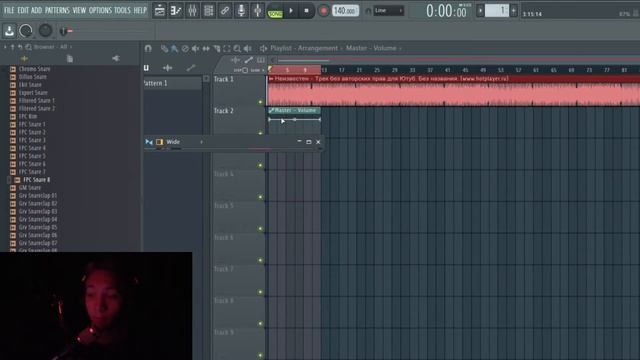Select the magnifier zoom tool in playlist

(237, 49)
